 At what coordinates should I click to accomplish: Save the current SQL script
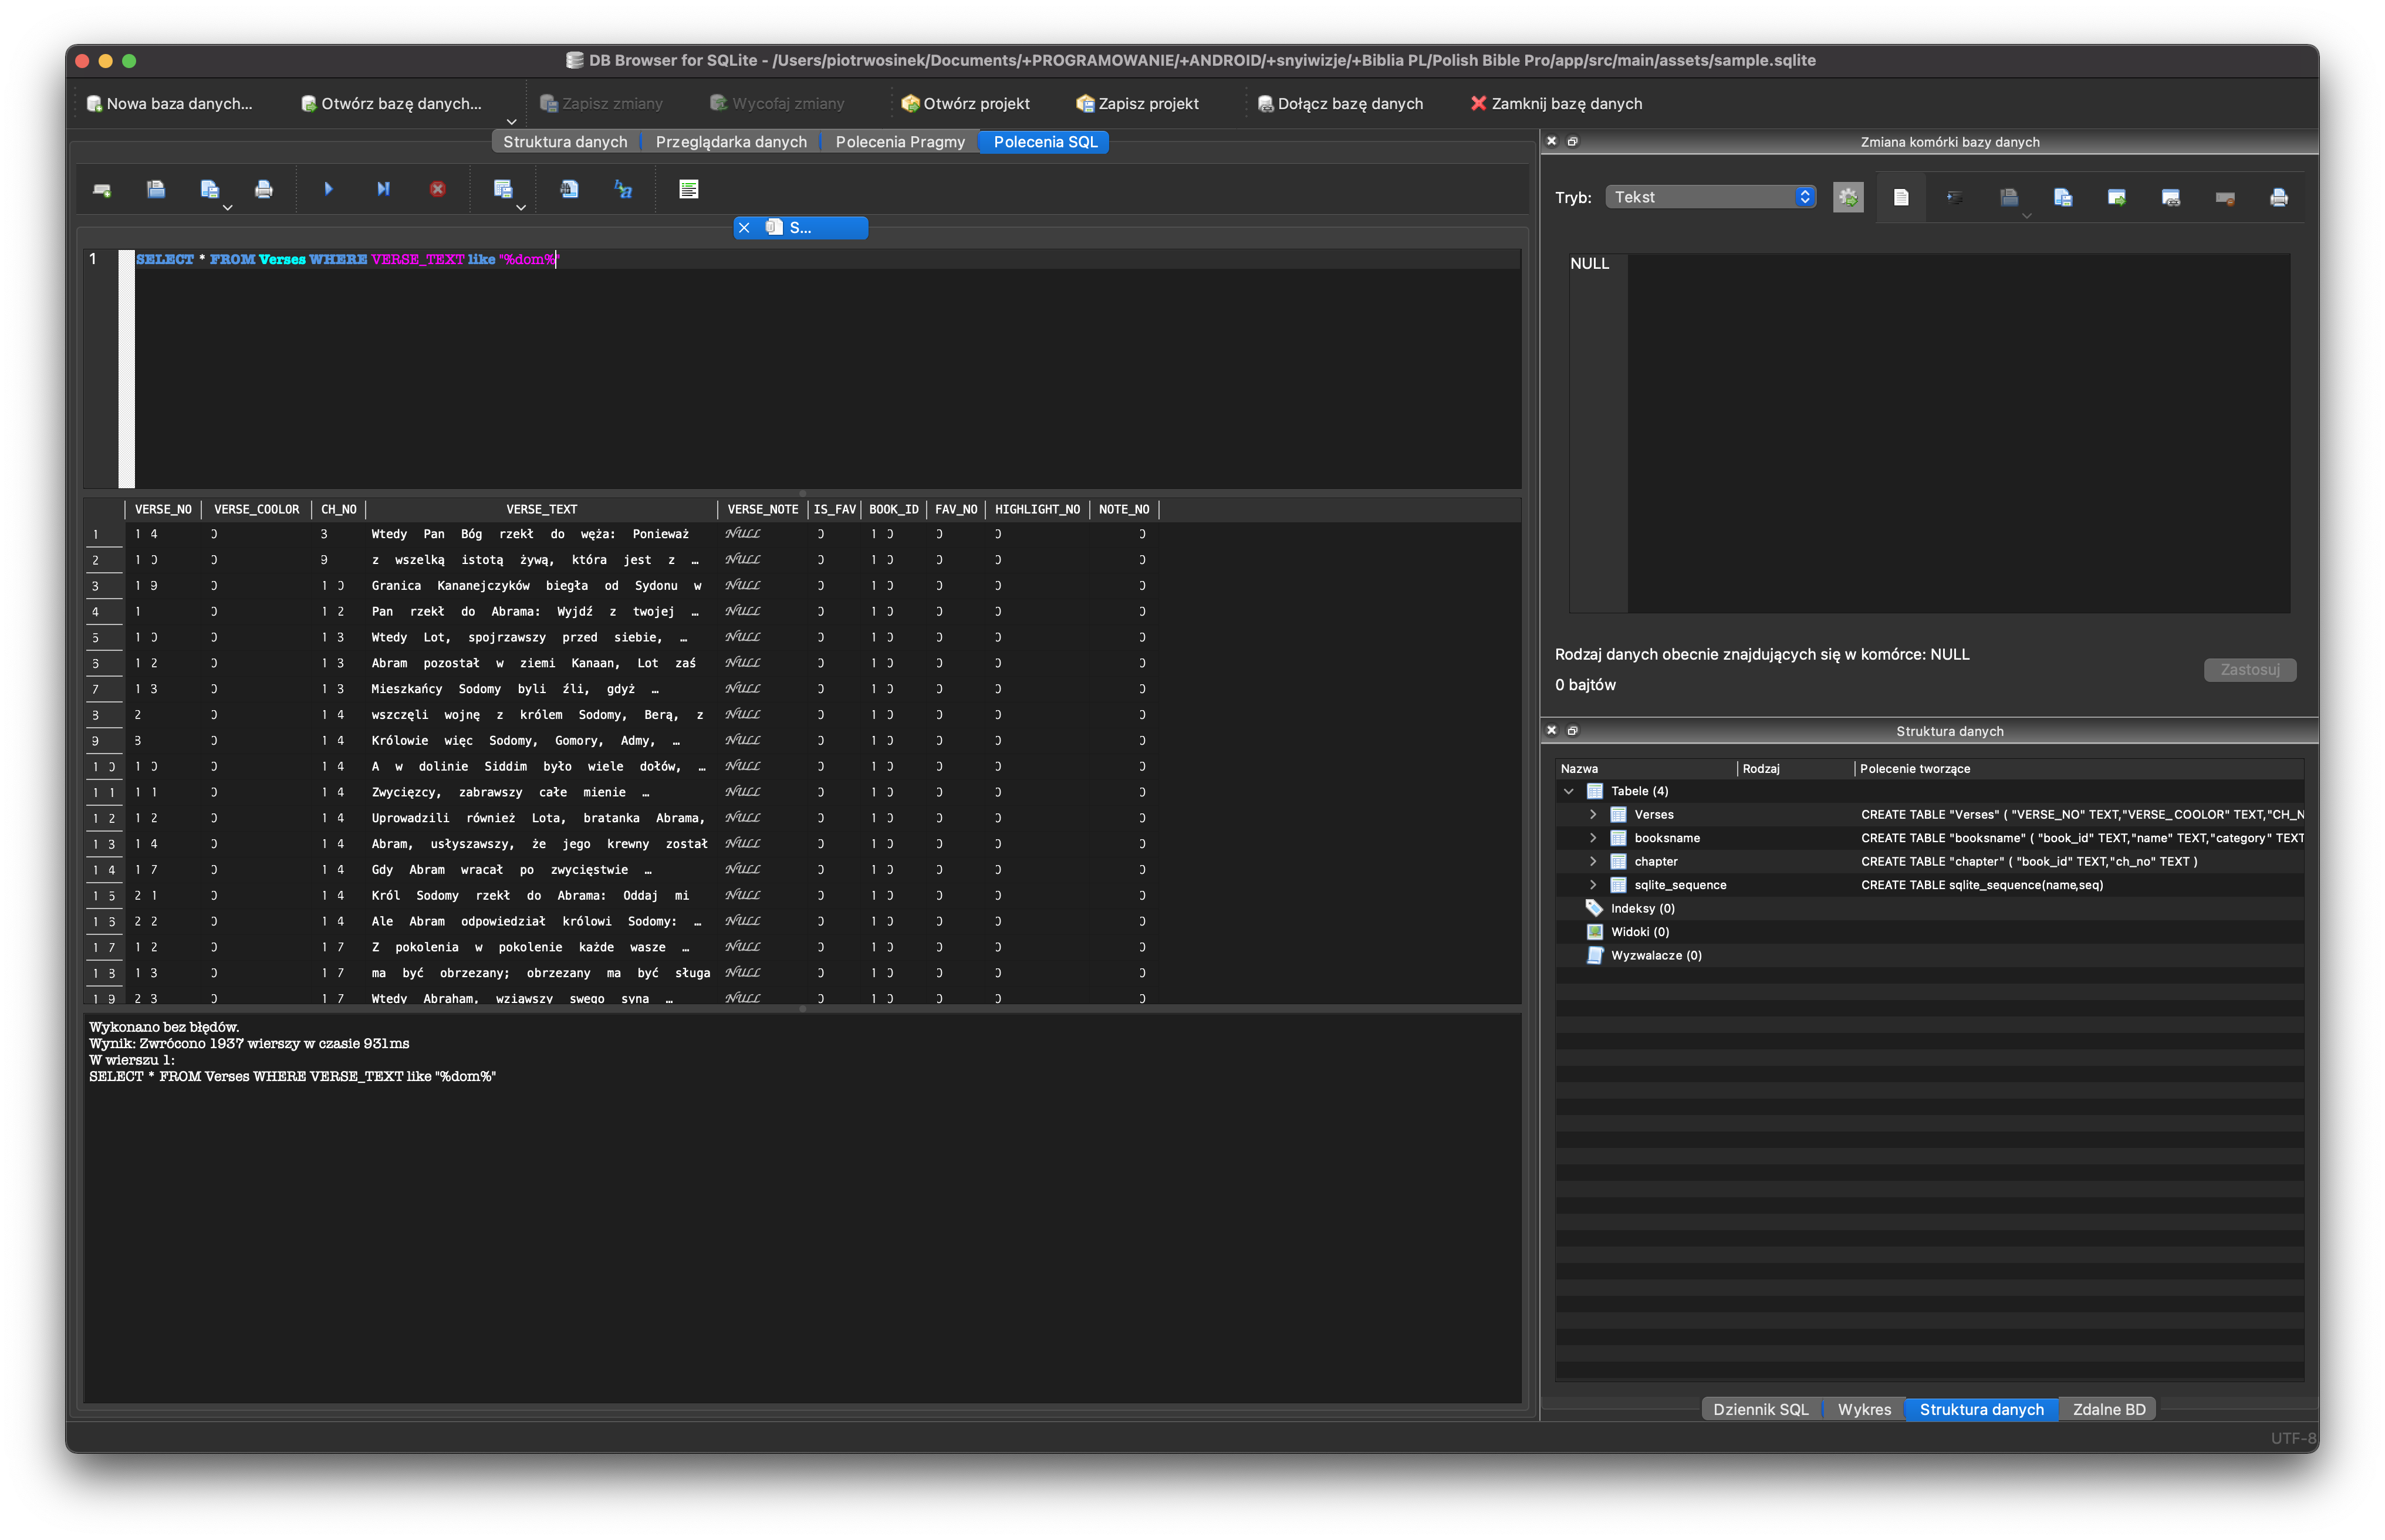(211, 189)
